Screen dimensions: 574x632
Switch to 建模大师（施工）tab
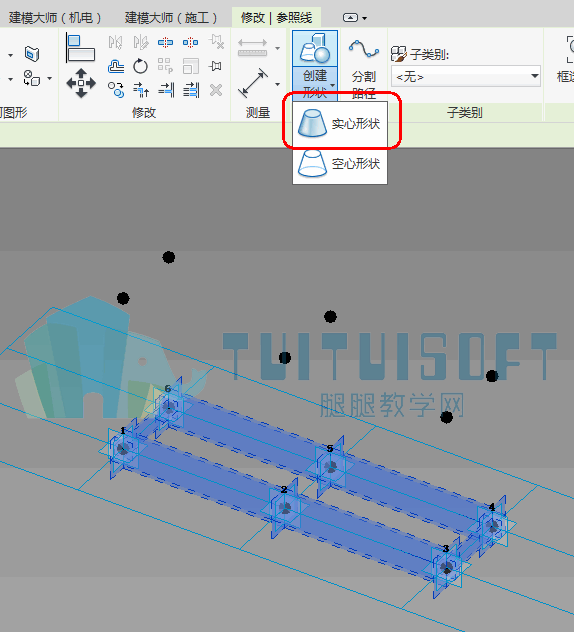click(x=171, y=18)
